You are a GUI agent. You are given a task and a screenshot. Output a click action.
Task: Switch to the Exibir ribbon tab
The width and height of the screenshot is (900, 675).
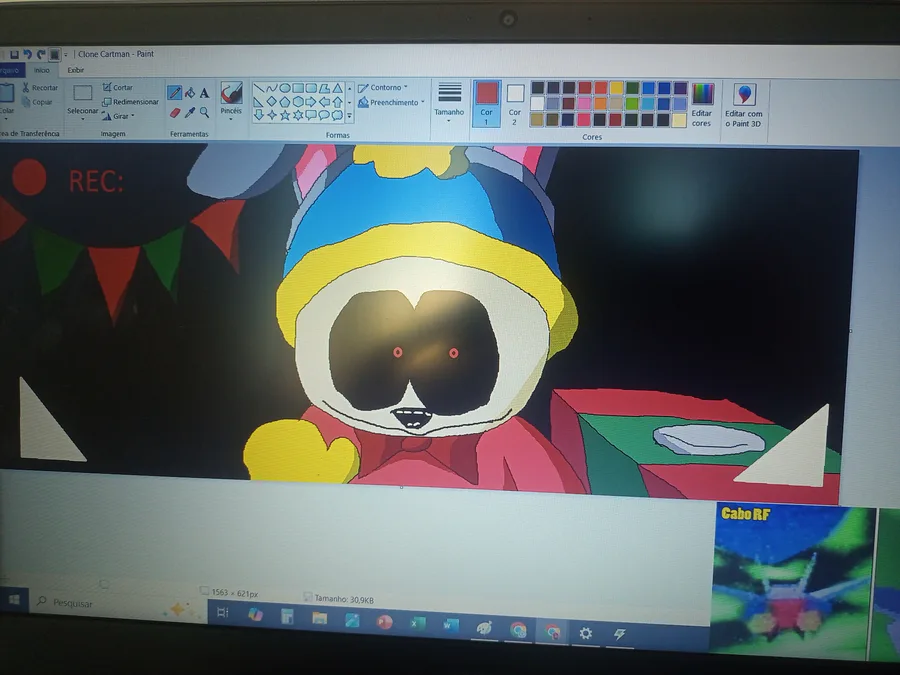pyautogui.click(x=75, y=70)
